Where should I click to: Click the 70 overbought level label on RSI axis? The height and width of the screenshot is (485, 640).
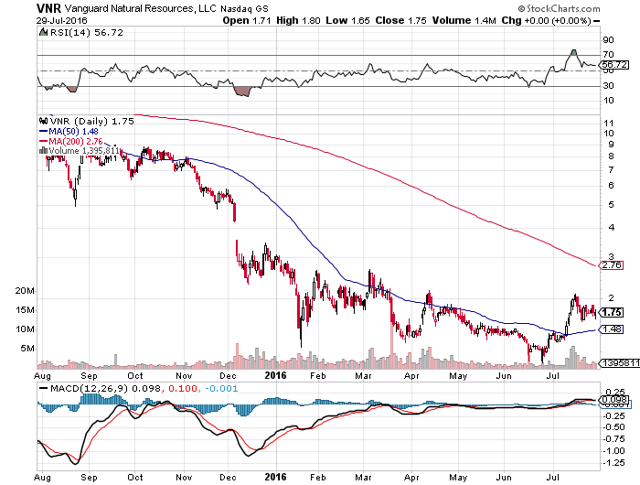point(608,54)
